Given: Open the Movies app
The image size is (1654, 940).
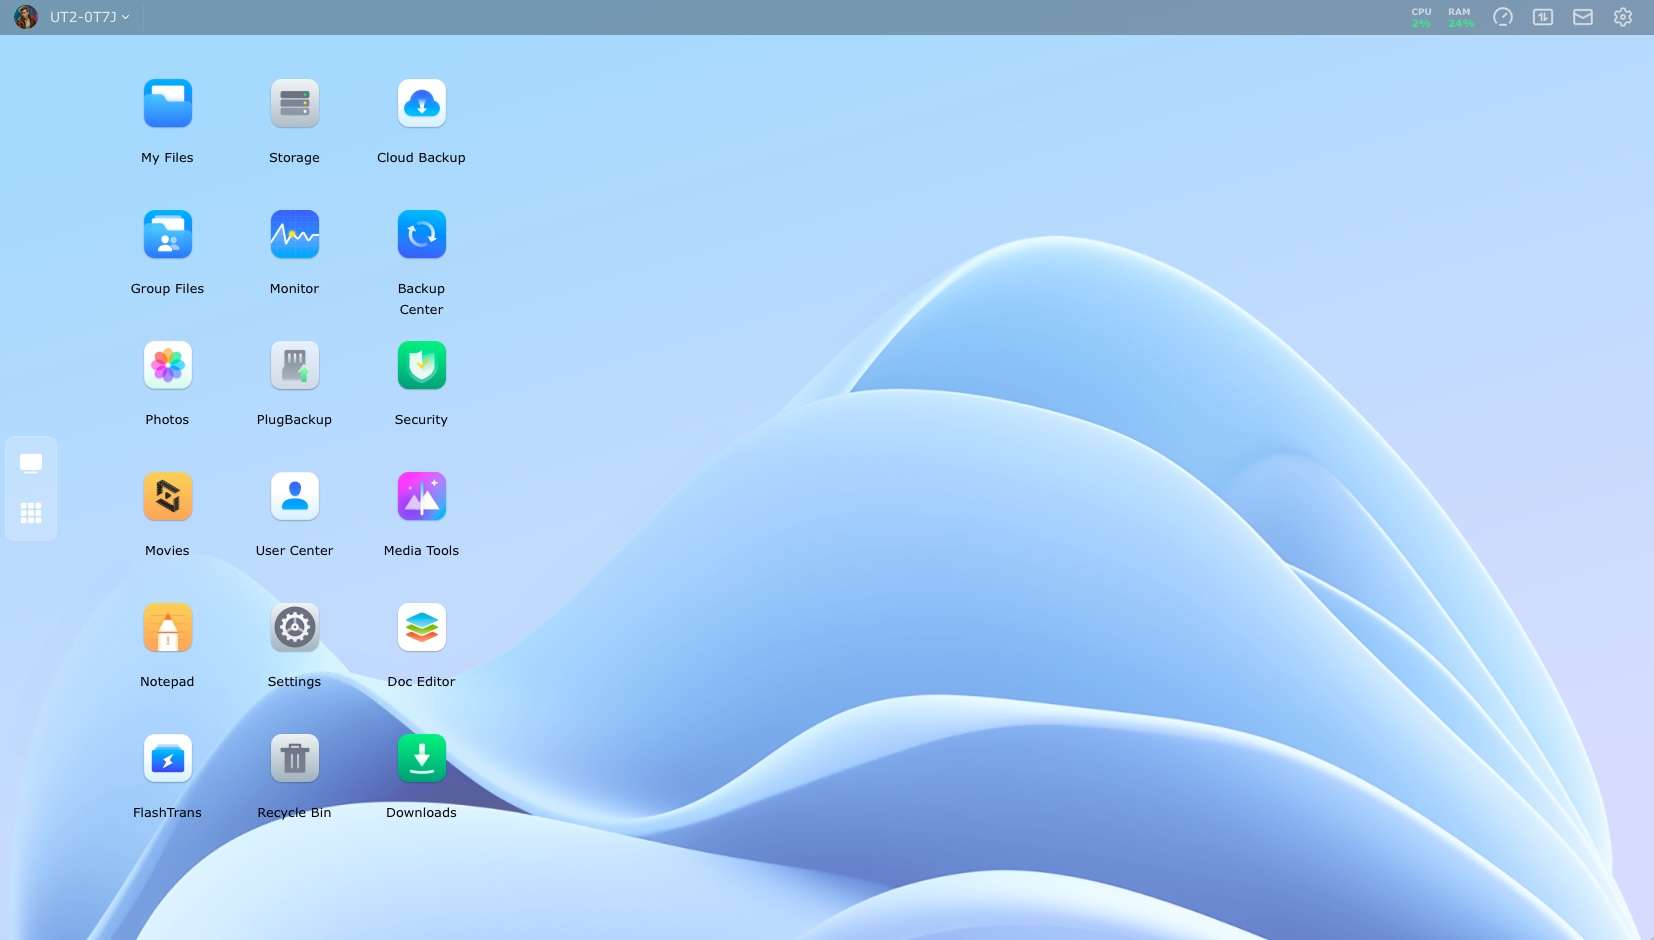Looking at the screenshot, I should point(167,497).
